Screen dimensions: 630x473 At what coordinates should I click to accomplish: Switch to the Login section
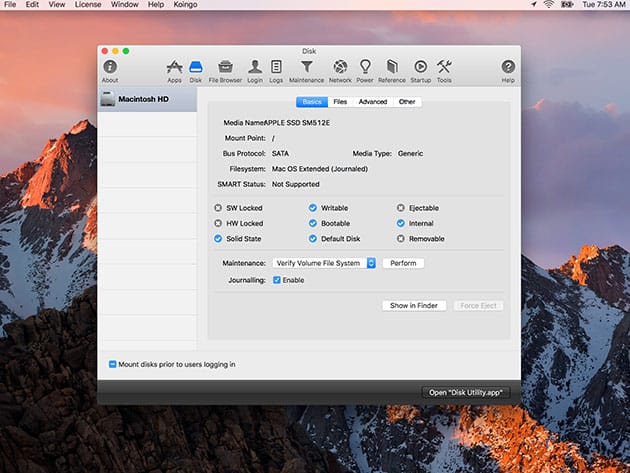[x=255, y=67]
